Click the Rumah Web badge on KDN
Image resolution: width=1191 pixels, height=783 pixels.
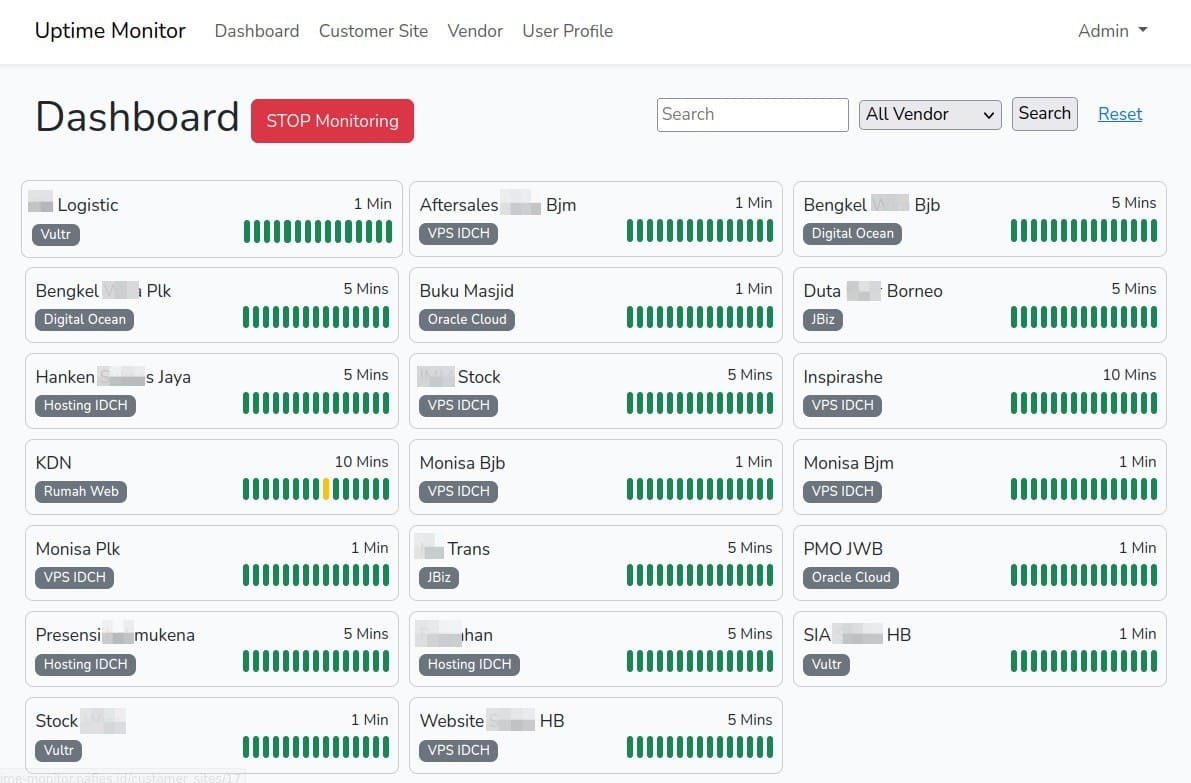[81, 492]
